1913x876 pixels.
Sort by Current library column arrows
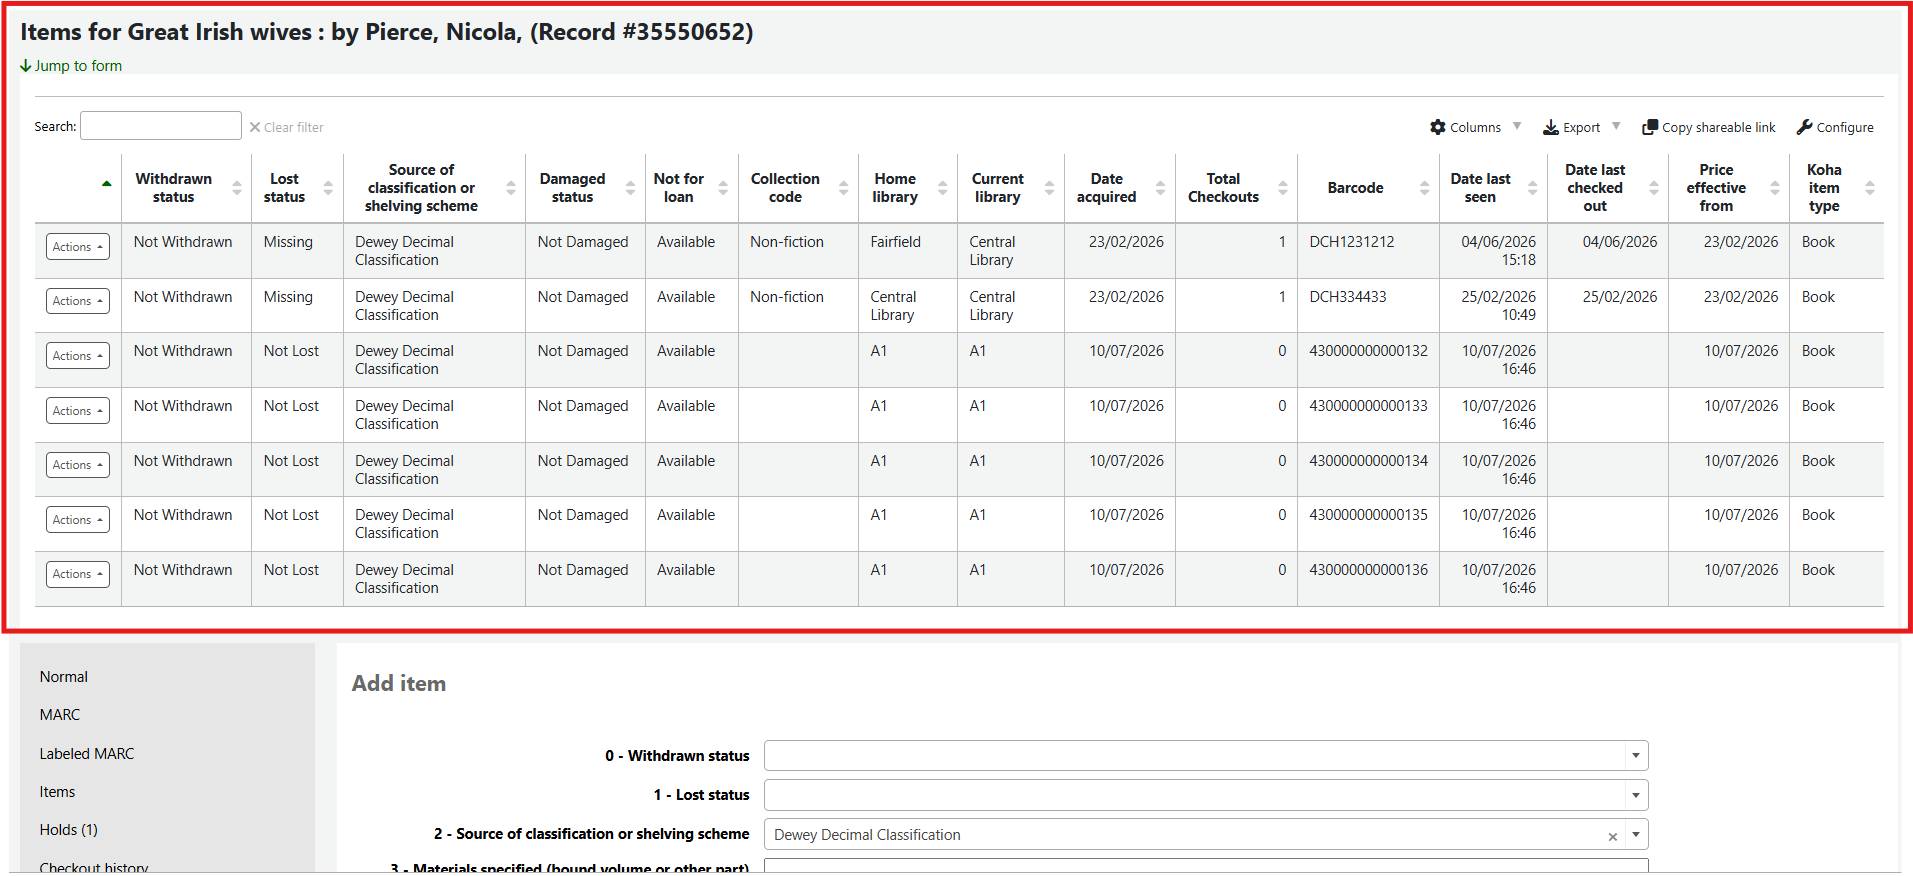click(1050, 188)
